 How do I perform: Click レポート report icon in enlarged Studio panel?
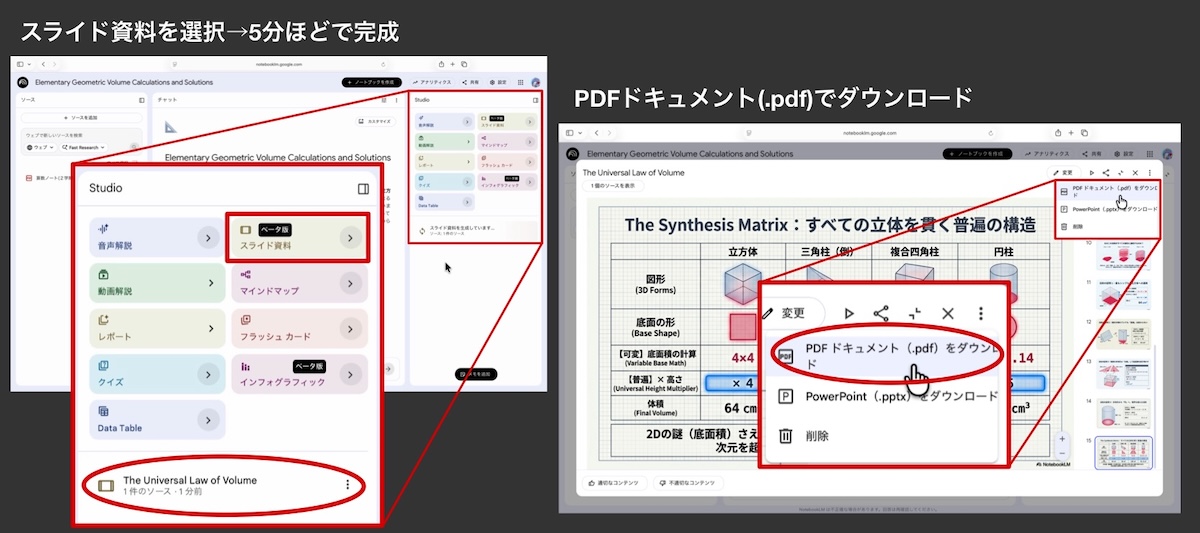point(103,320)
